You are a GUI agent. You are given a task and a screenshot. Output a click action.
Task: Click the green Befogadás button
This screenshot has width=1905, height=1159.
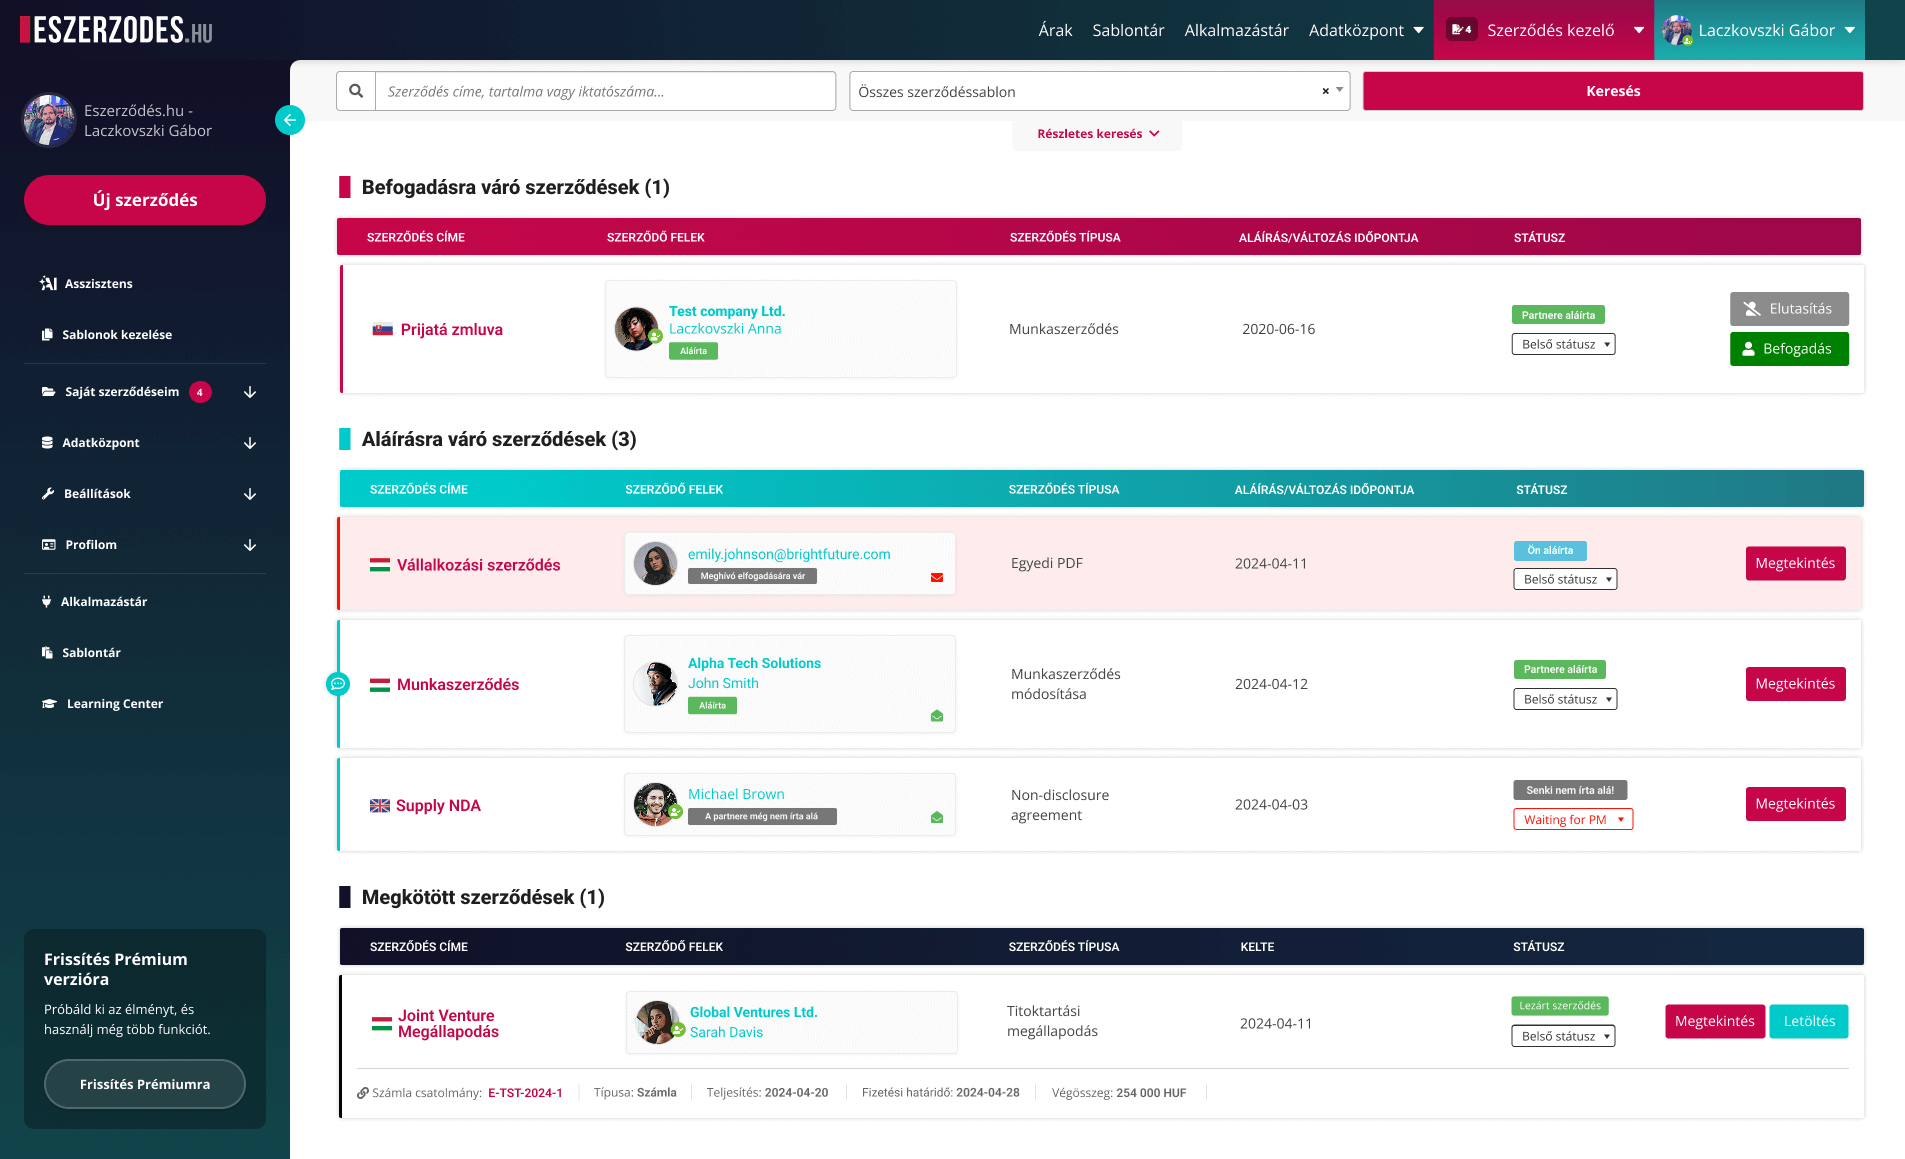[x=1788, y=349]
